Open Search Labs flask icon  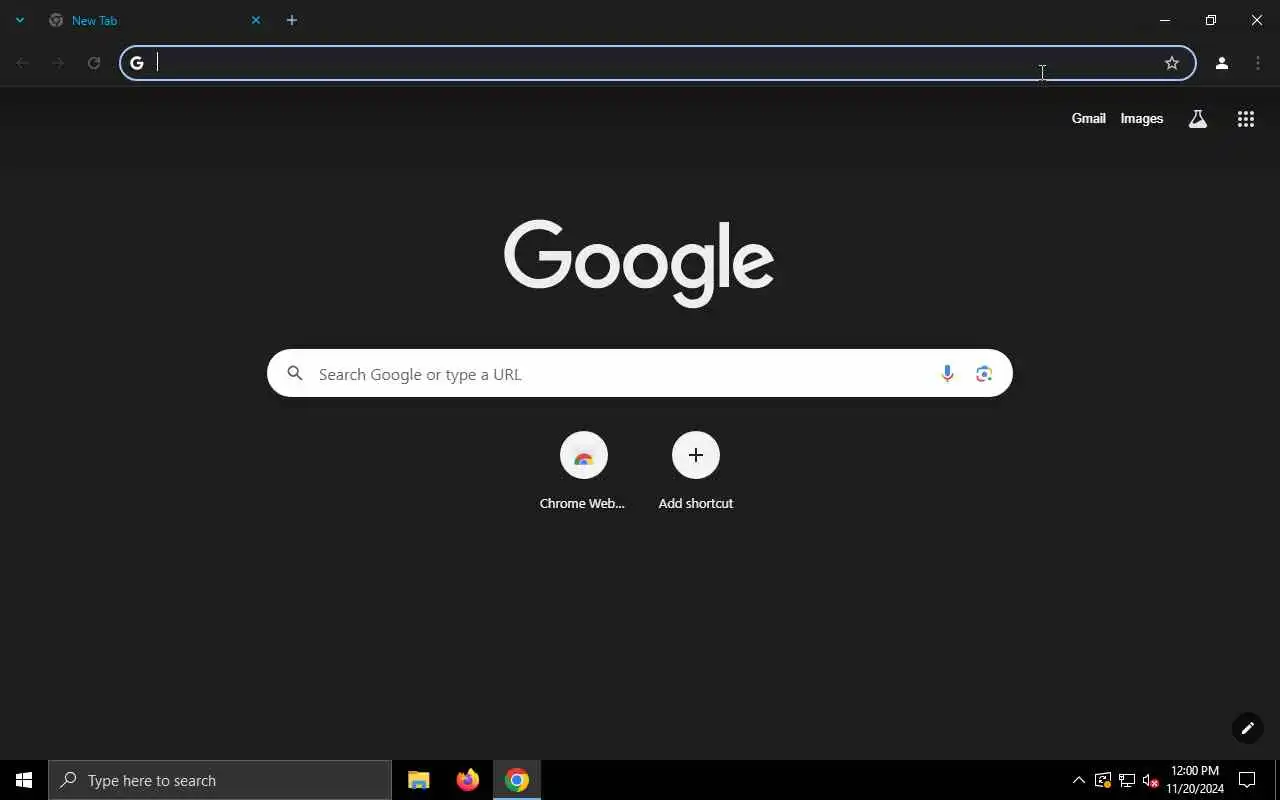click(x=1198, y=119)
